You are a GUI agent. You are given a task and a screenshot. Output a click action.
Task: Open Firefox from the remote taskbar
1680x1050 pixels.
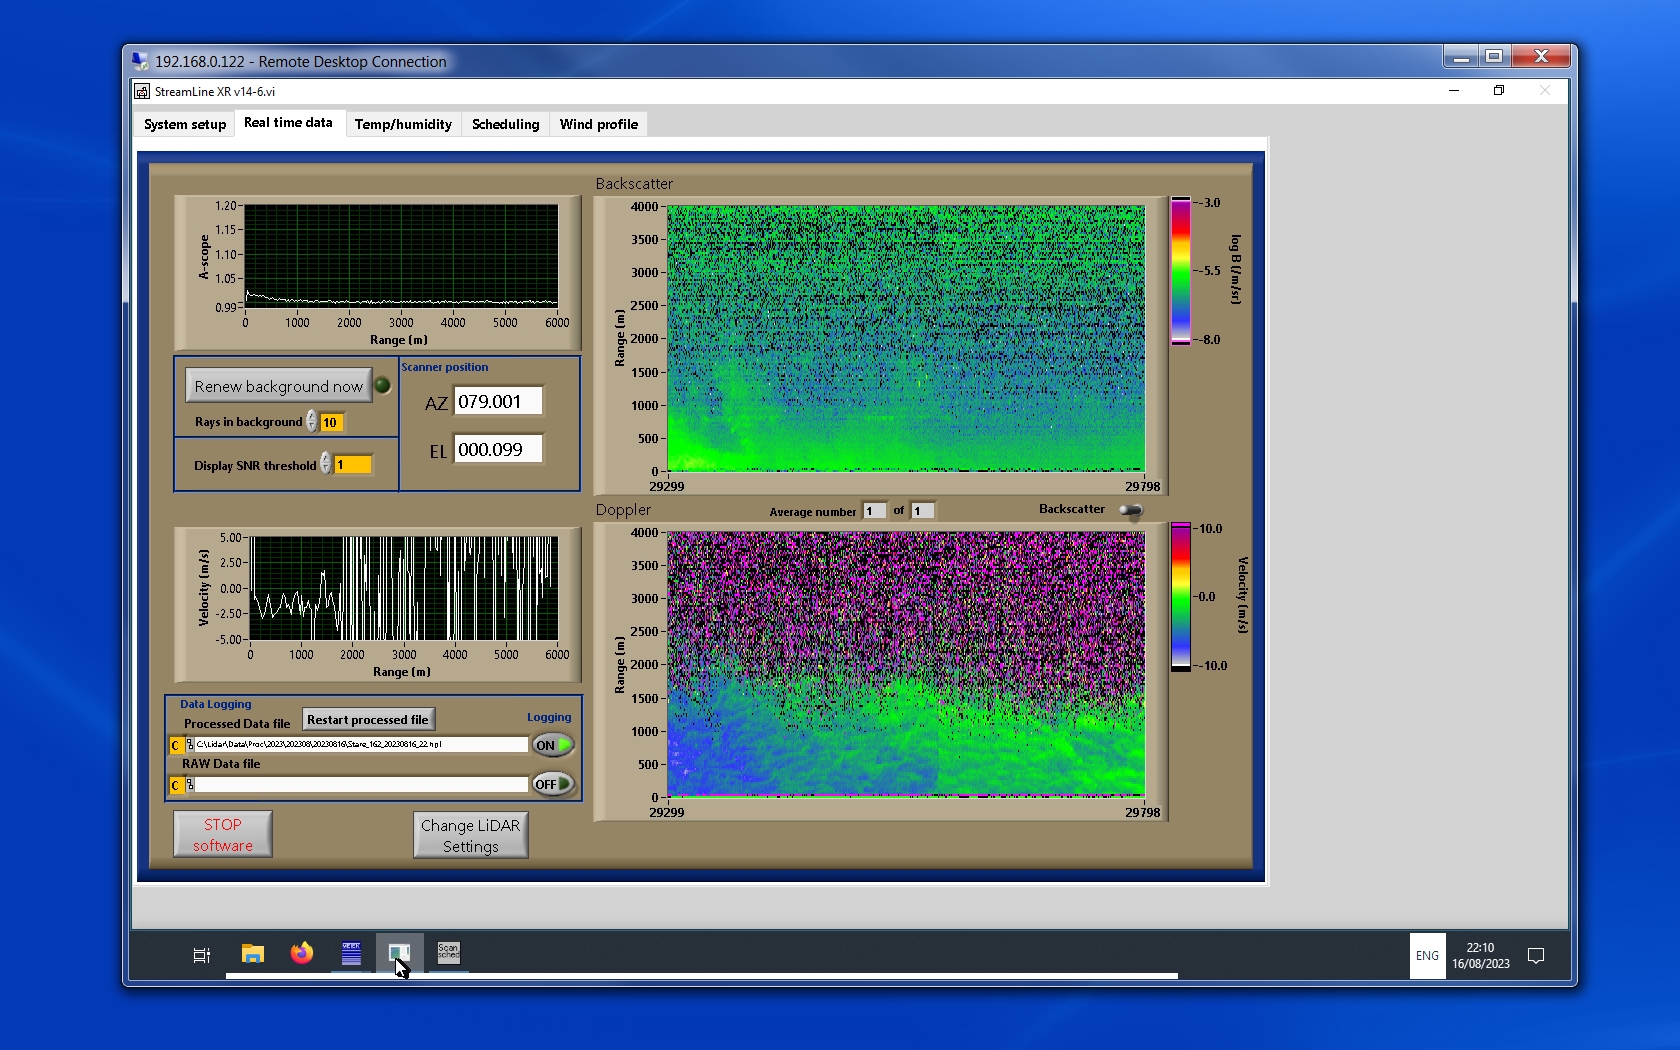[301, 954]
